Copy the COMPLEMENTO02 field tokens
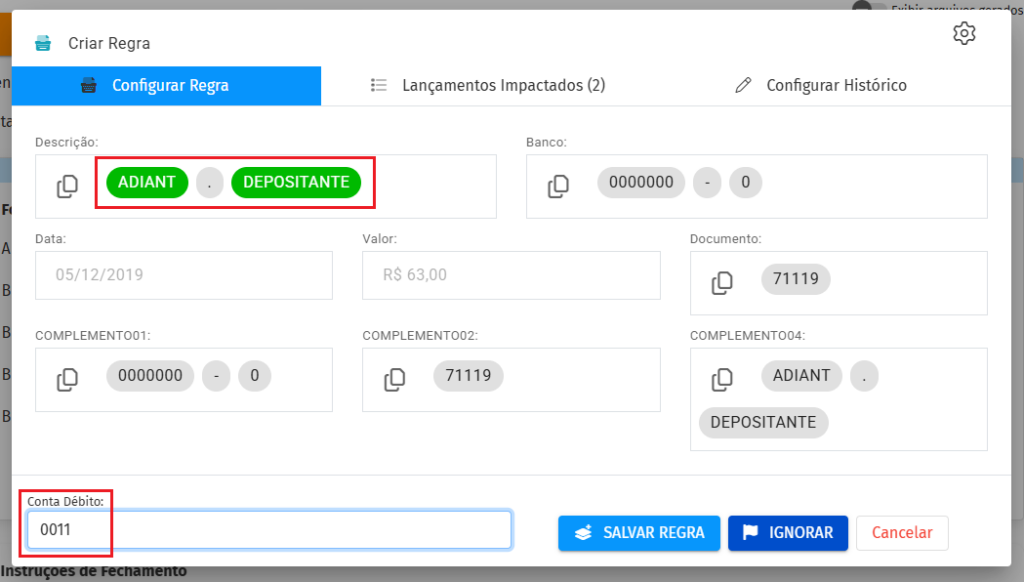 395,380
